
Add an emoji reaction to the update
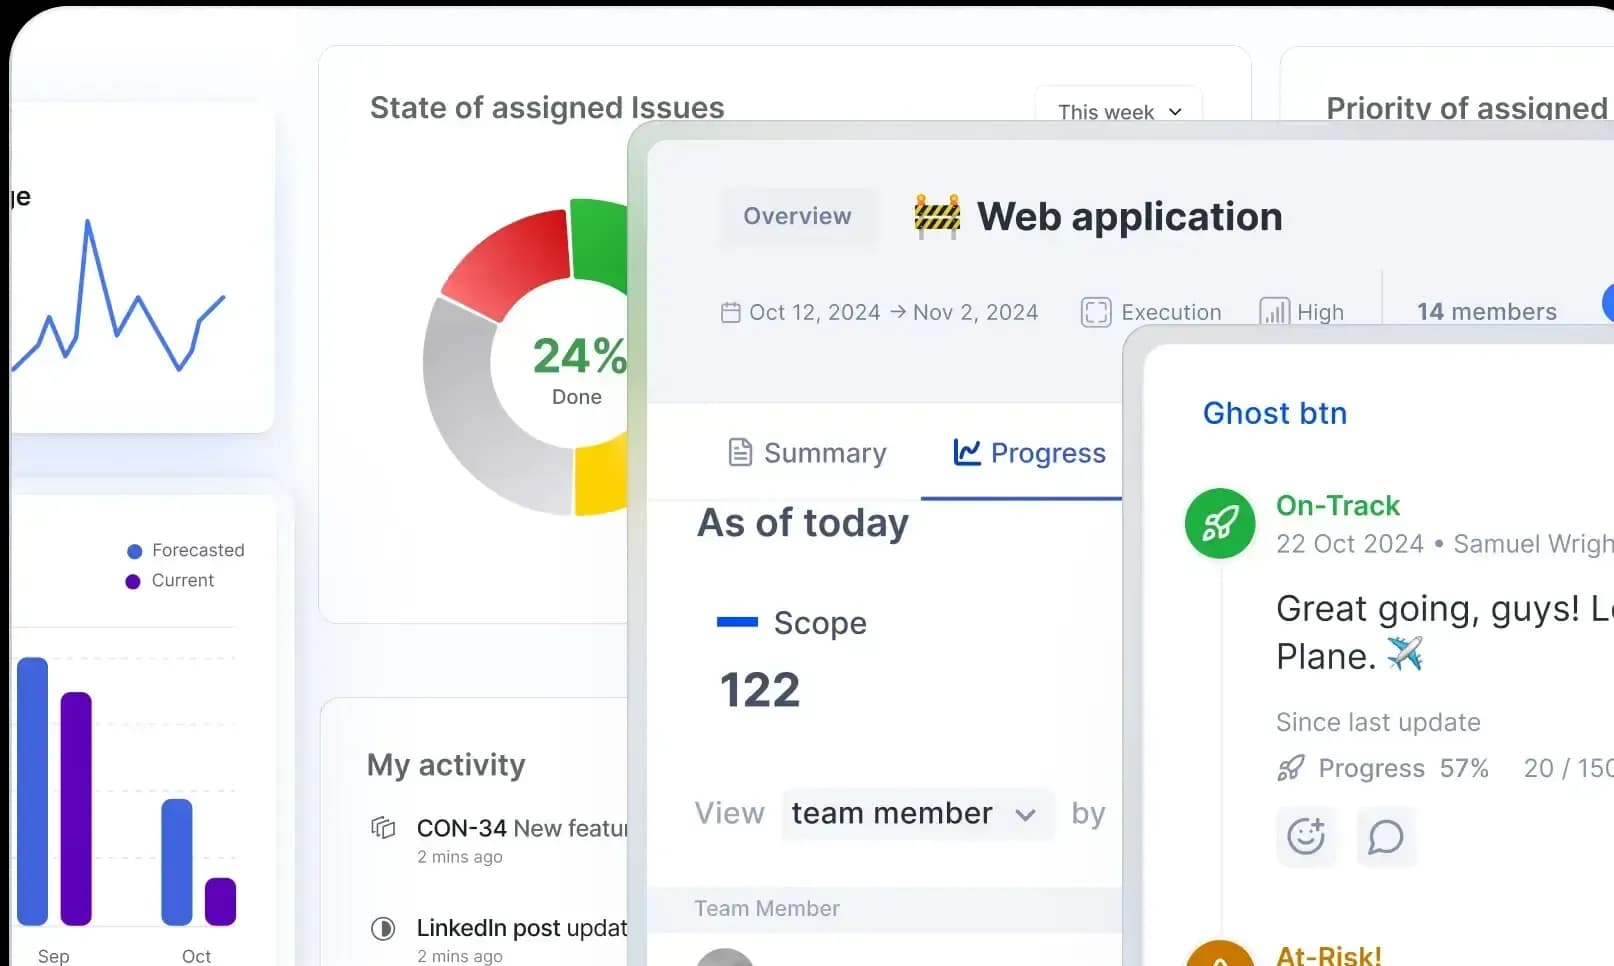[1306, 837]
